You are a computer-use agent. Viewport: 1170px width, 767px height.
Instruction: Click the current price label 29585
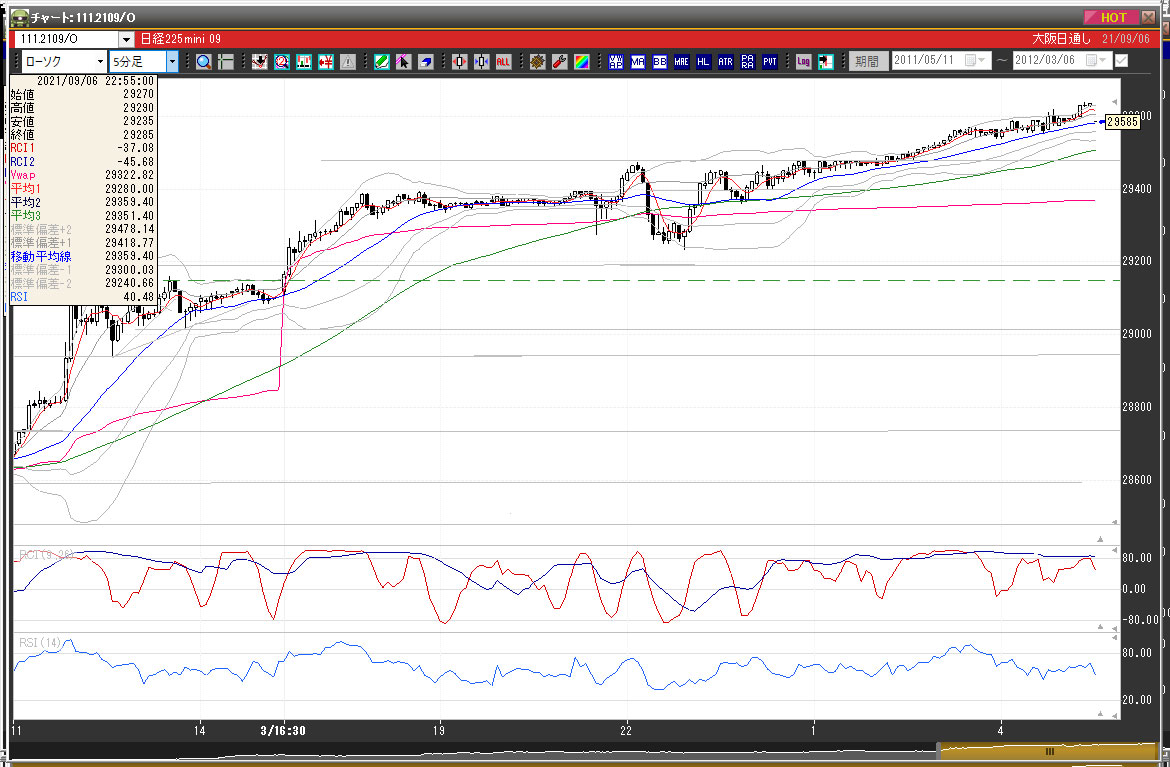click(1122, 122)
